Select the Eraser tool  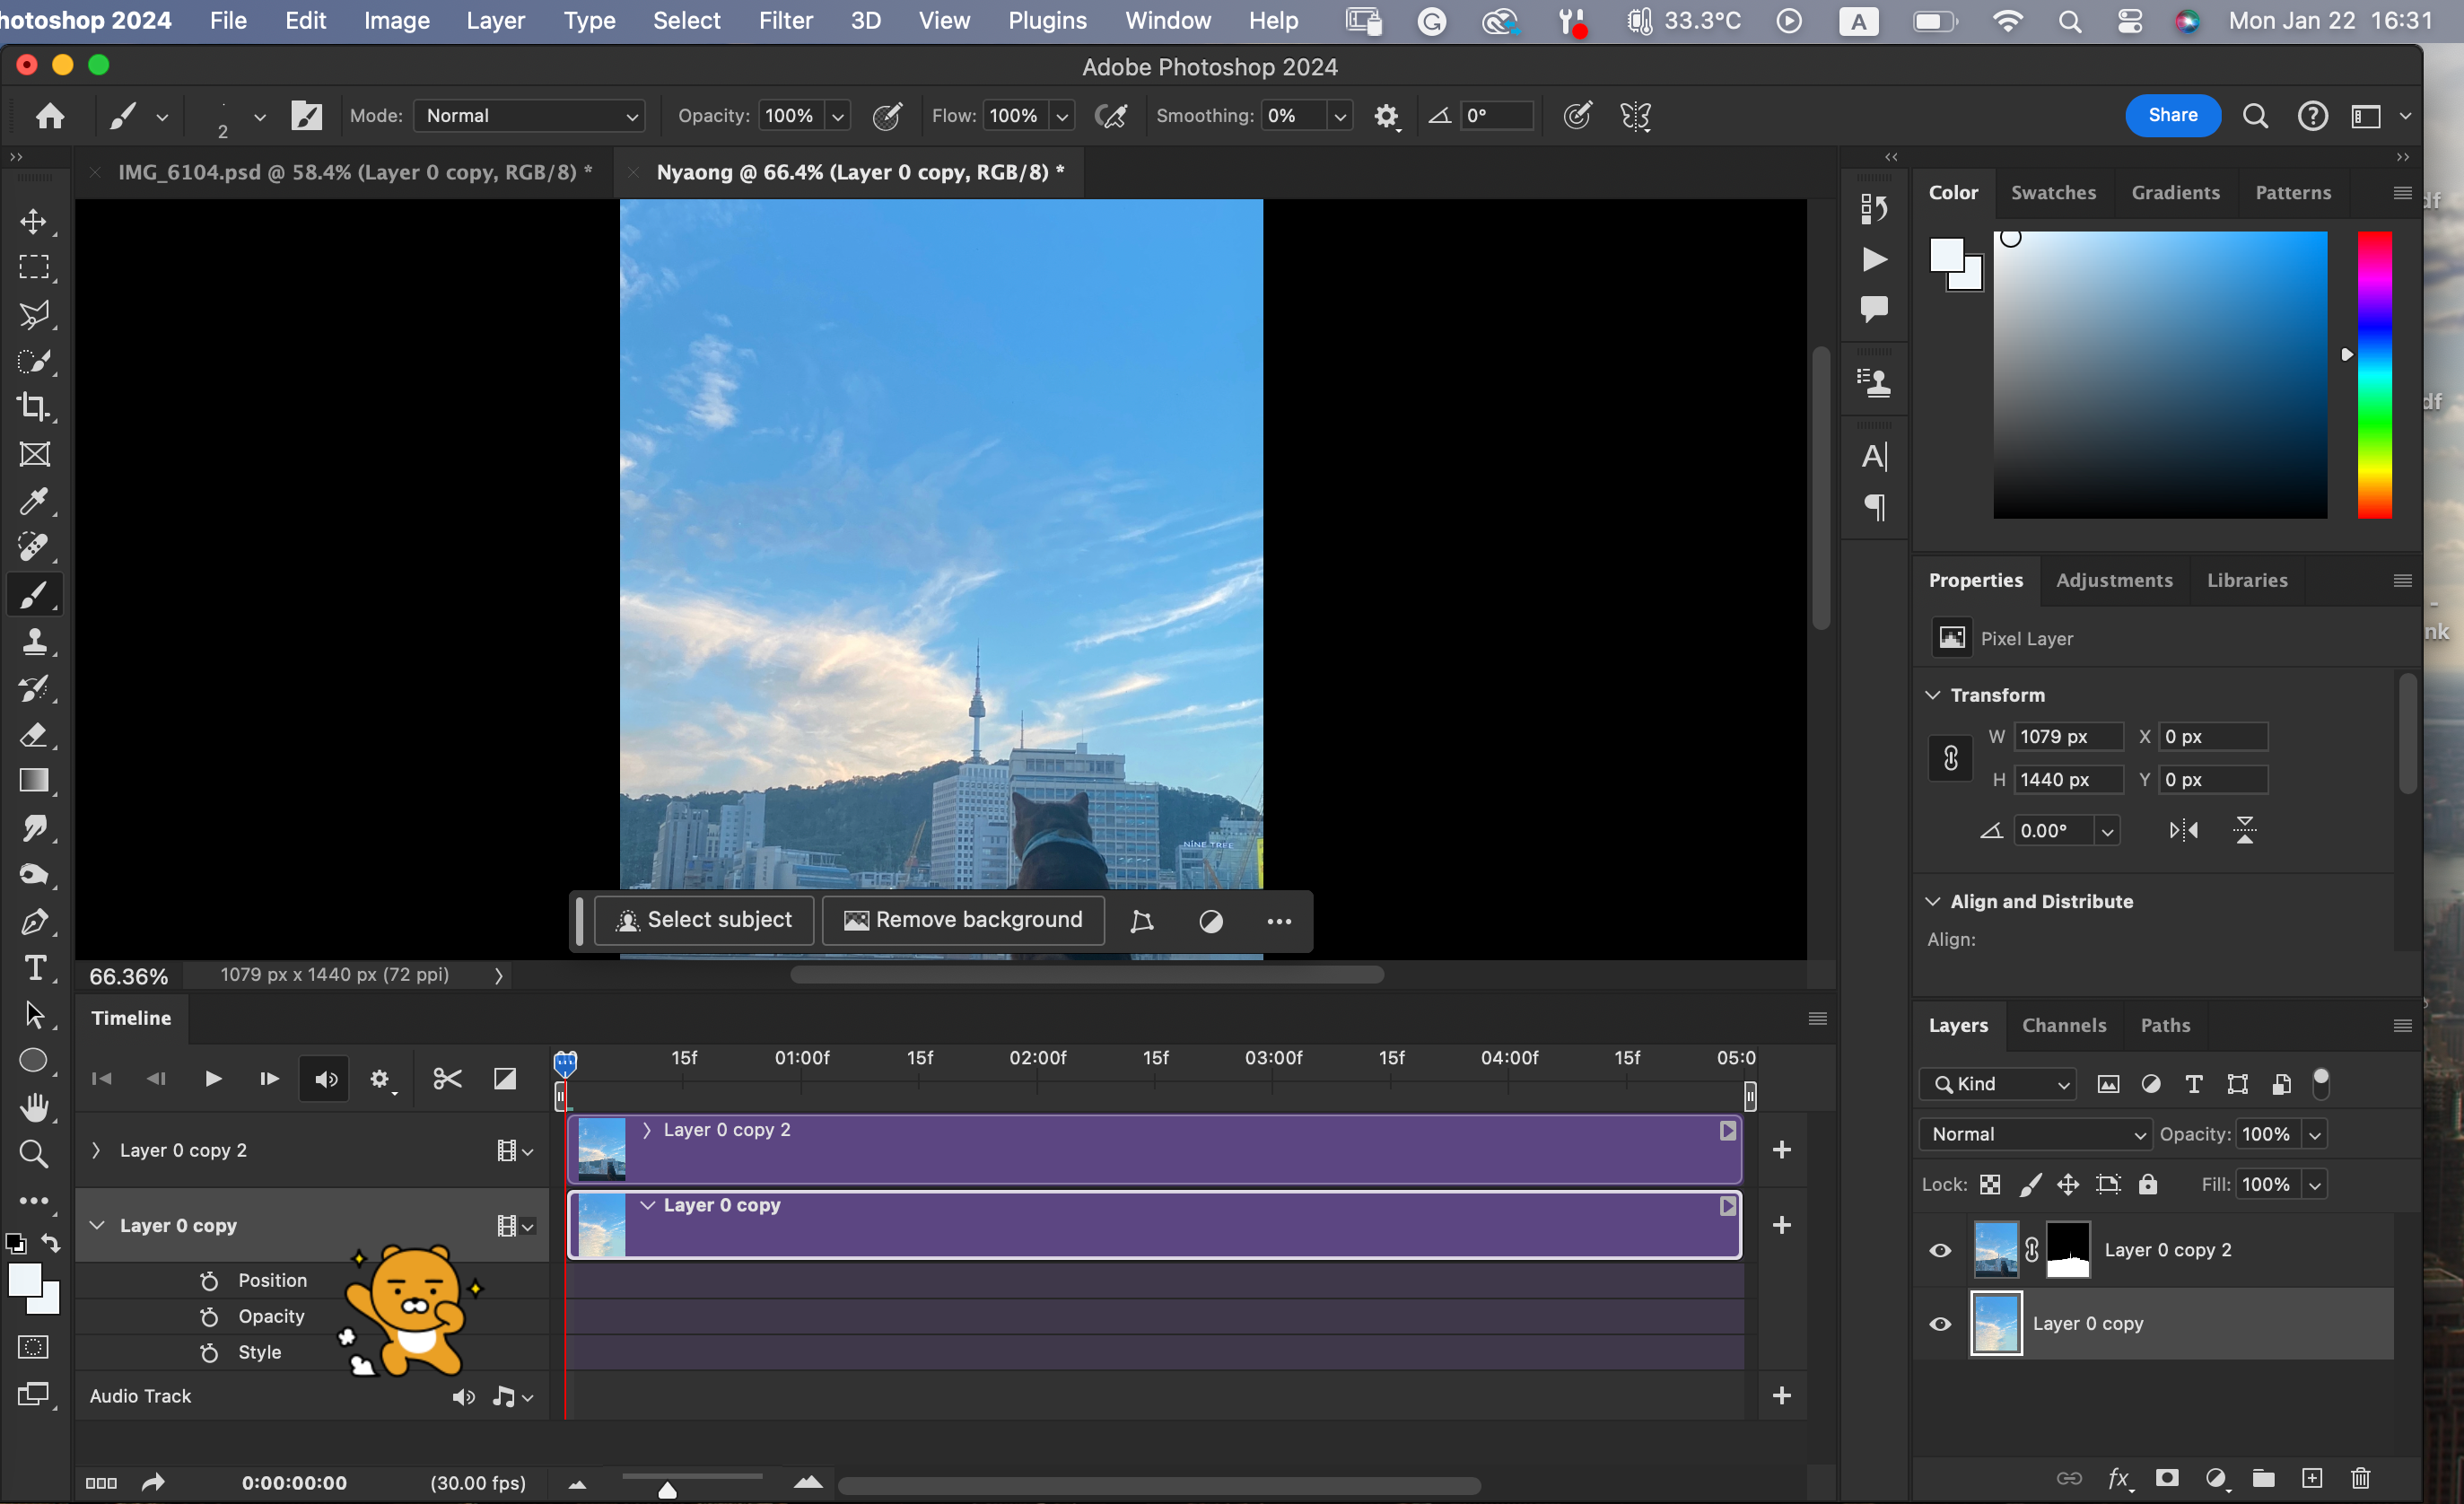click(34, 735)
